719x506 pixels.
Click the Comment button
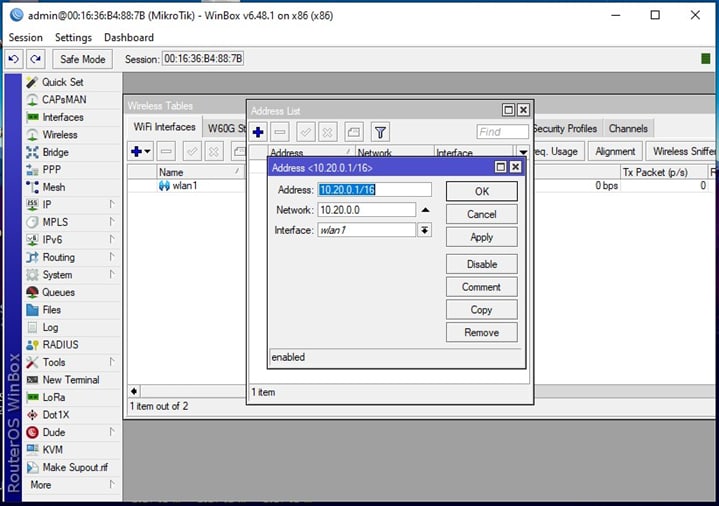click(482, 287)
